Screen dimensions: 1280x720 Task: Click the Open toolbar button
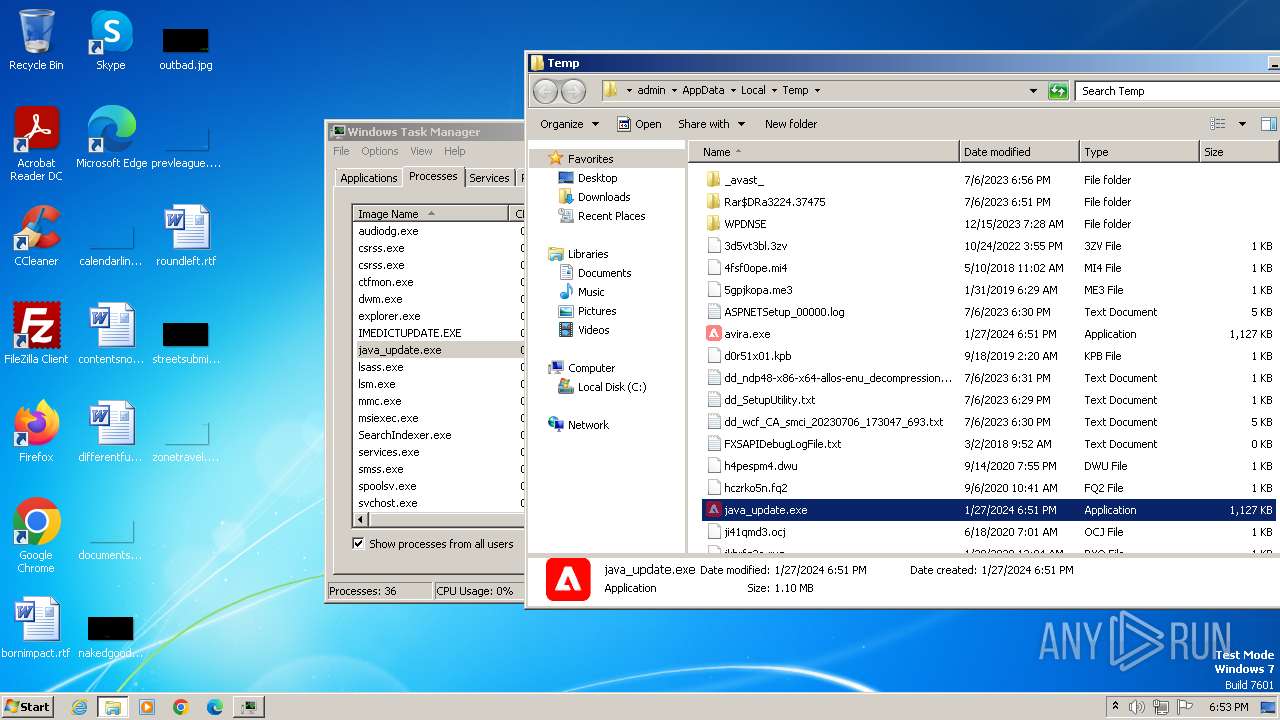(x=639, y=124)
